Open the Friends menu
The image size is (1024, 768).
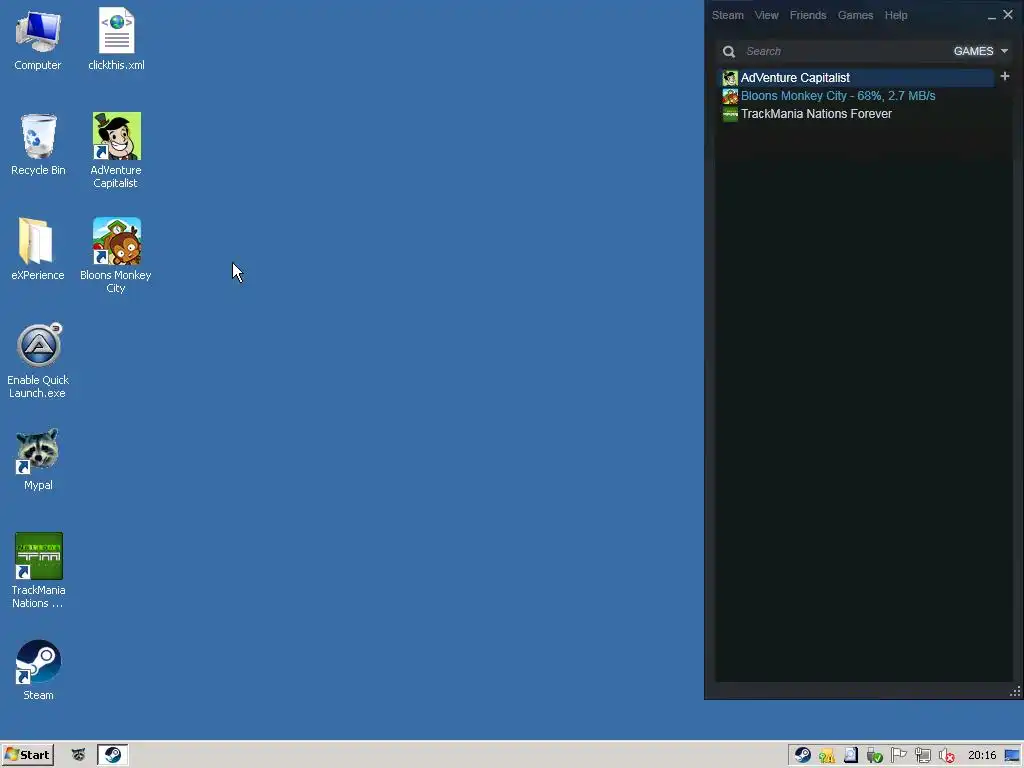click(808, 15)
